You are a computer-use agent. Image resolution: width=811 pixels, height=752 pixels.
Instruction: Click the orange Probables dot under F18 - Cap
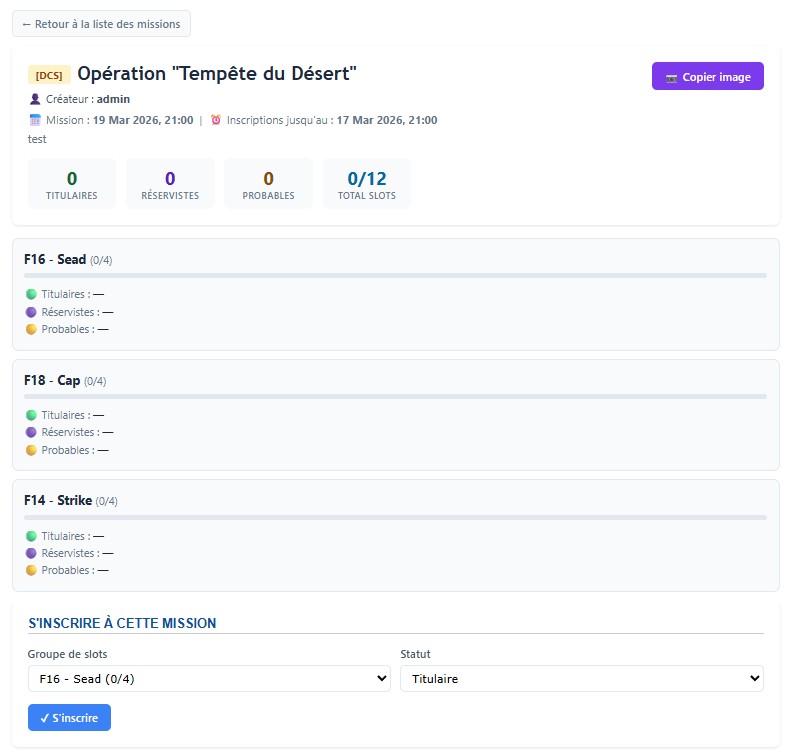31,450
